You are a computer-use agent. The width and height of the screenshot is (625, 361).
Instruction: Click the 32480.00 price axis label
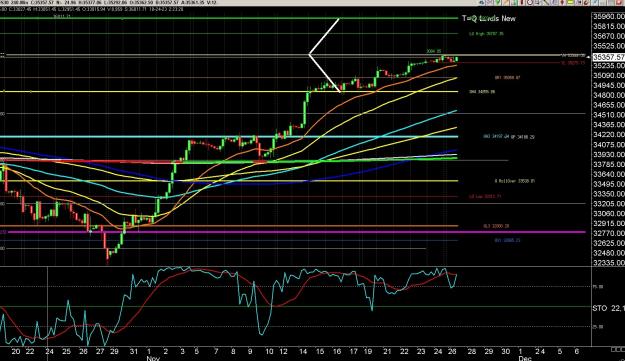point(609,253)
